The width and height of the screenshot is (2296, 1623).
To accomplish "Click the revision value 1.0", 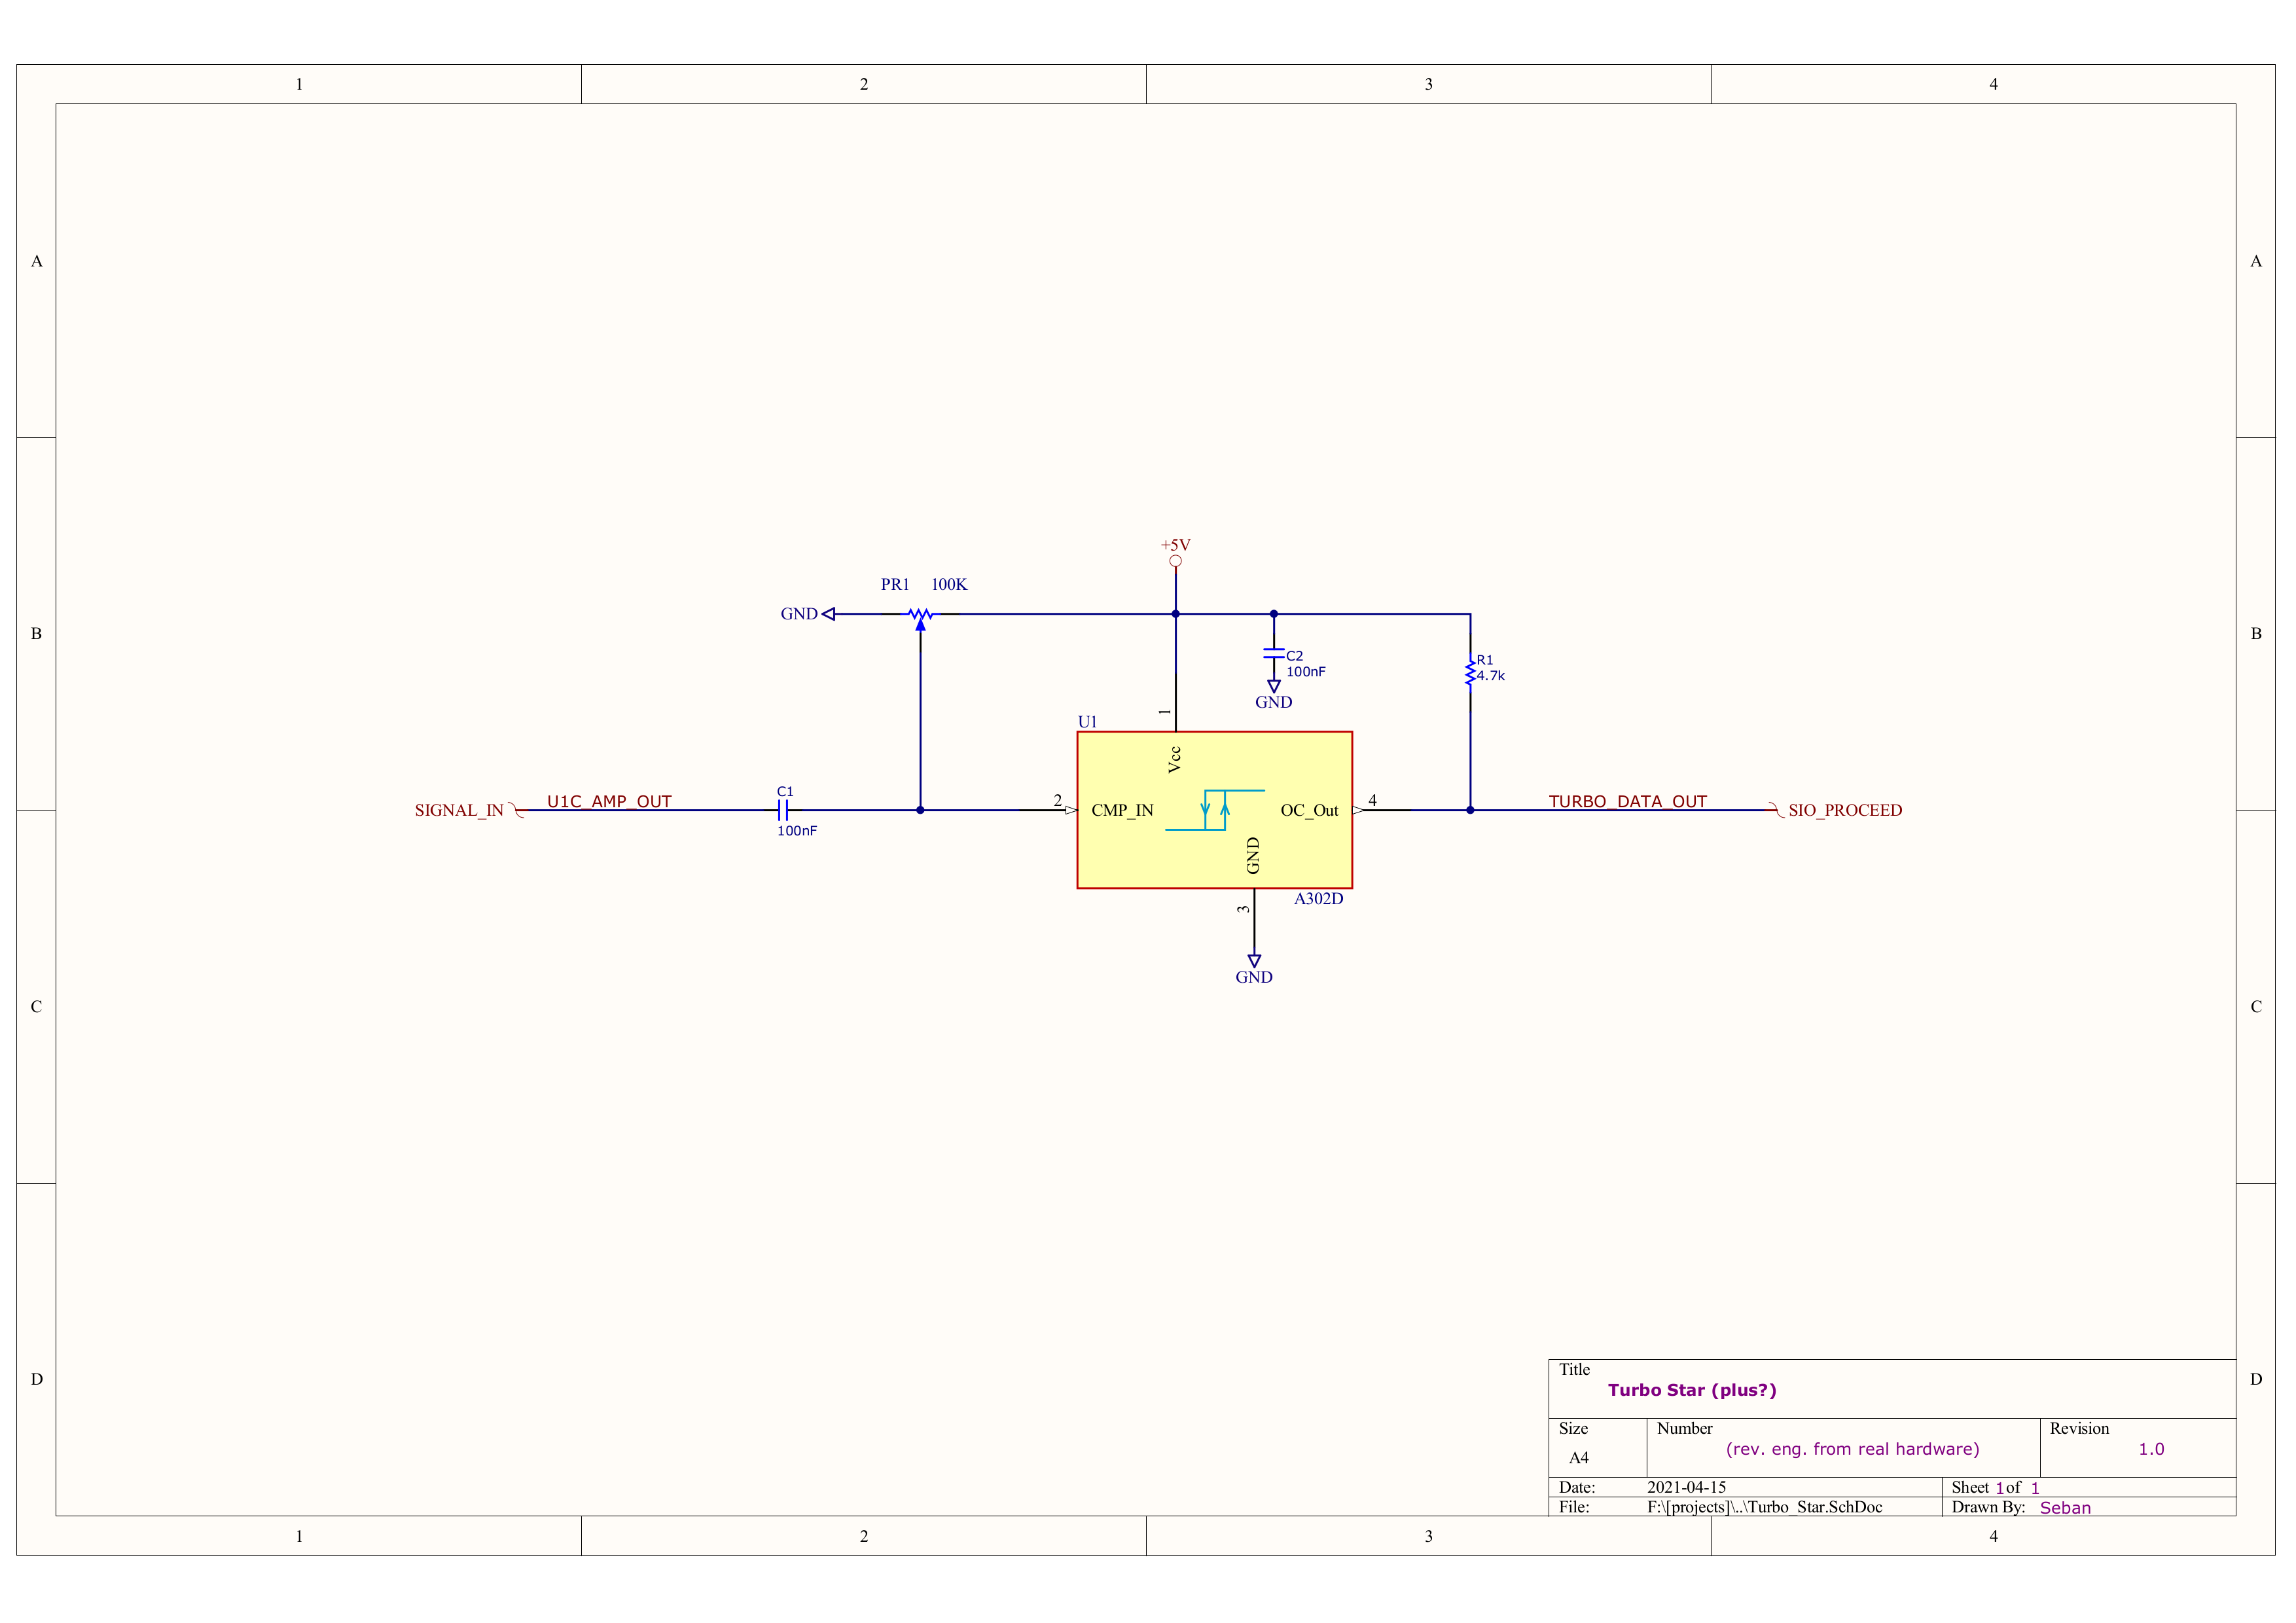I will click(2151, 1449).
